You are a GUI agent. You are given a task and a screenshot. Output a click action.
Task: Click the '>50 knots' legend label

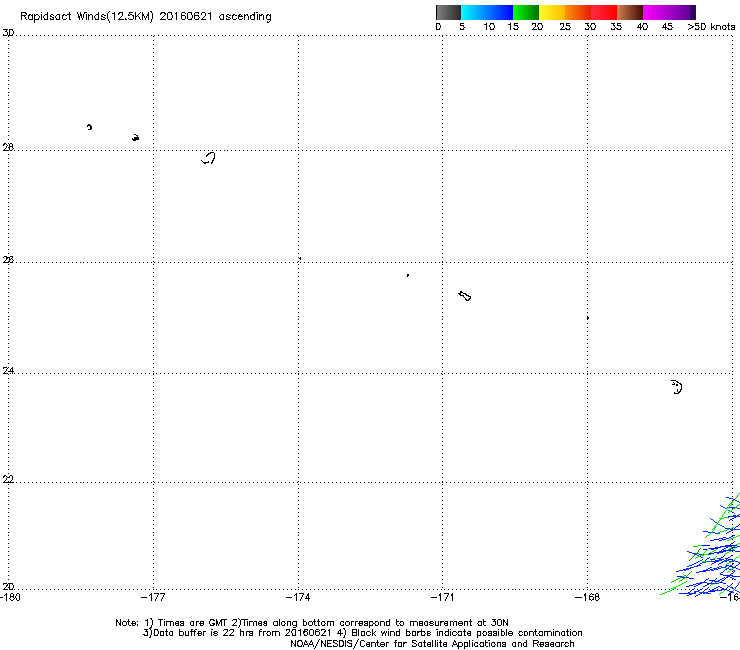click(x=711, y=27)
